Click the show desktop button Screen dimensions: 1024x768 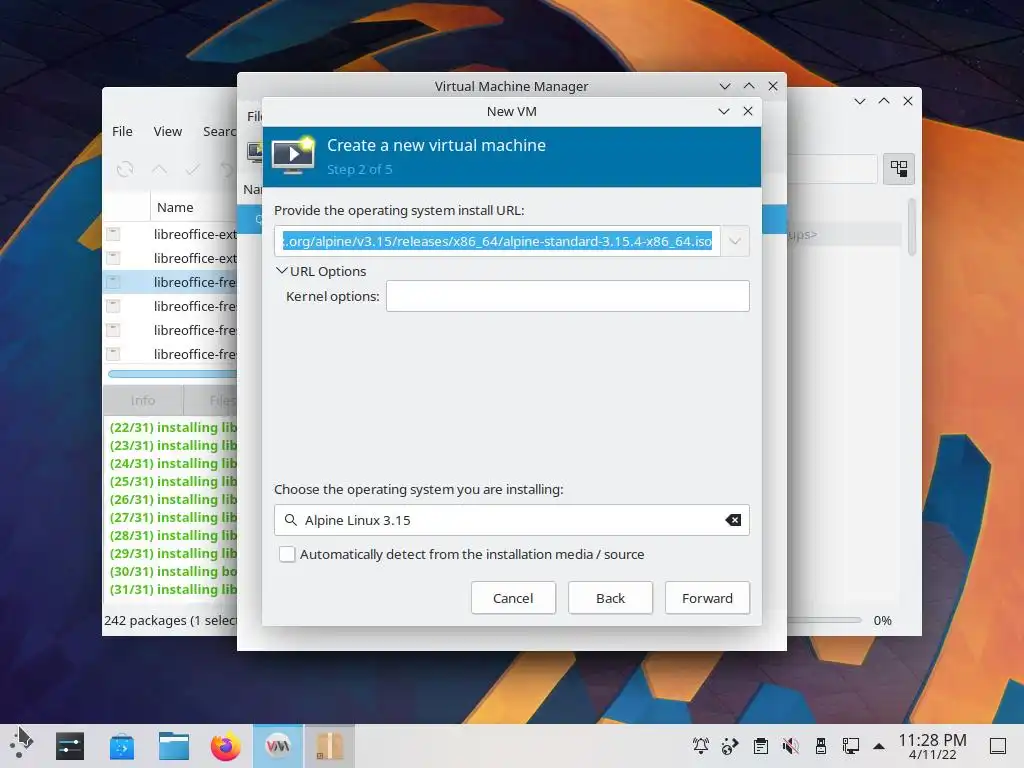pyautogui.click(x=998, y=745)
